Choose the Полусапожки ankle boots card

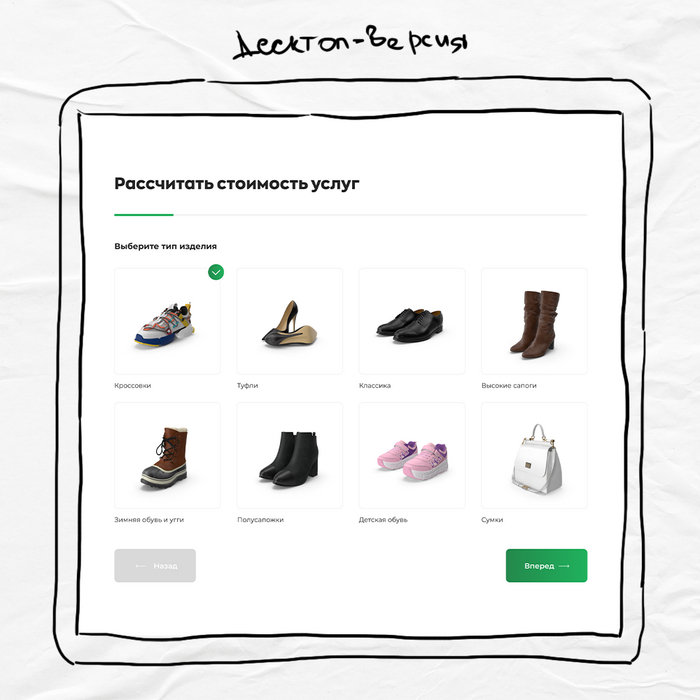pos(290,455)
